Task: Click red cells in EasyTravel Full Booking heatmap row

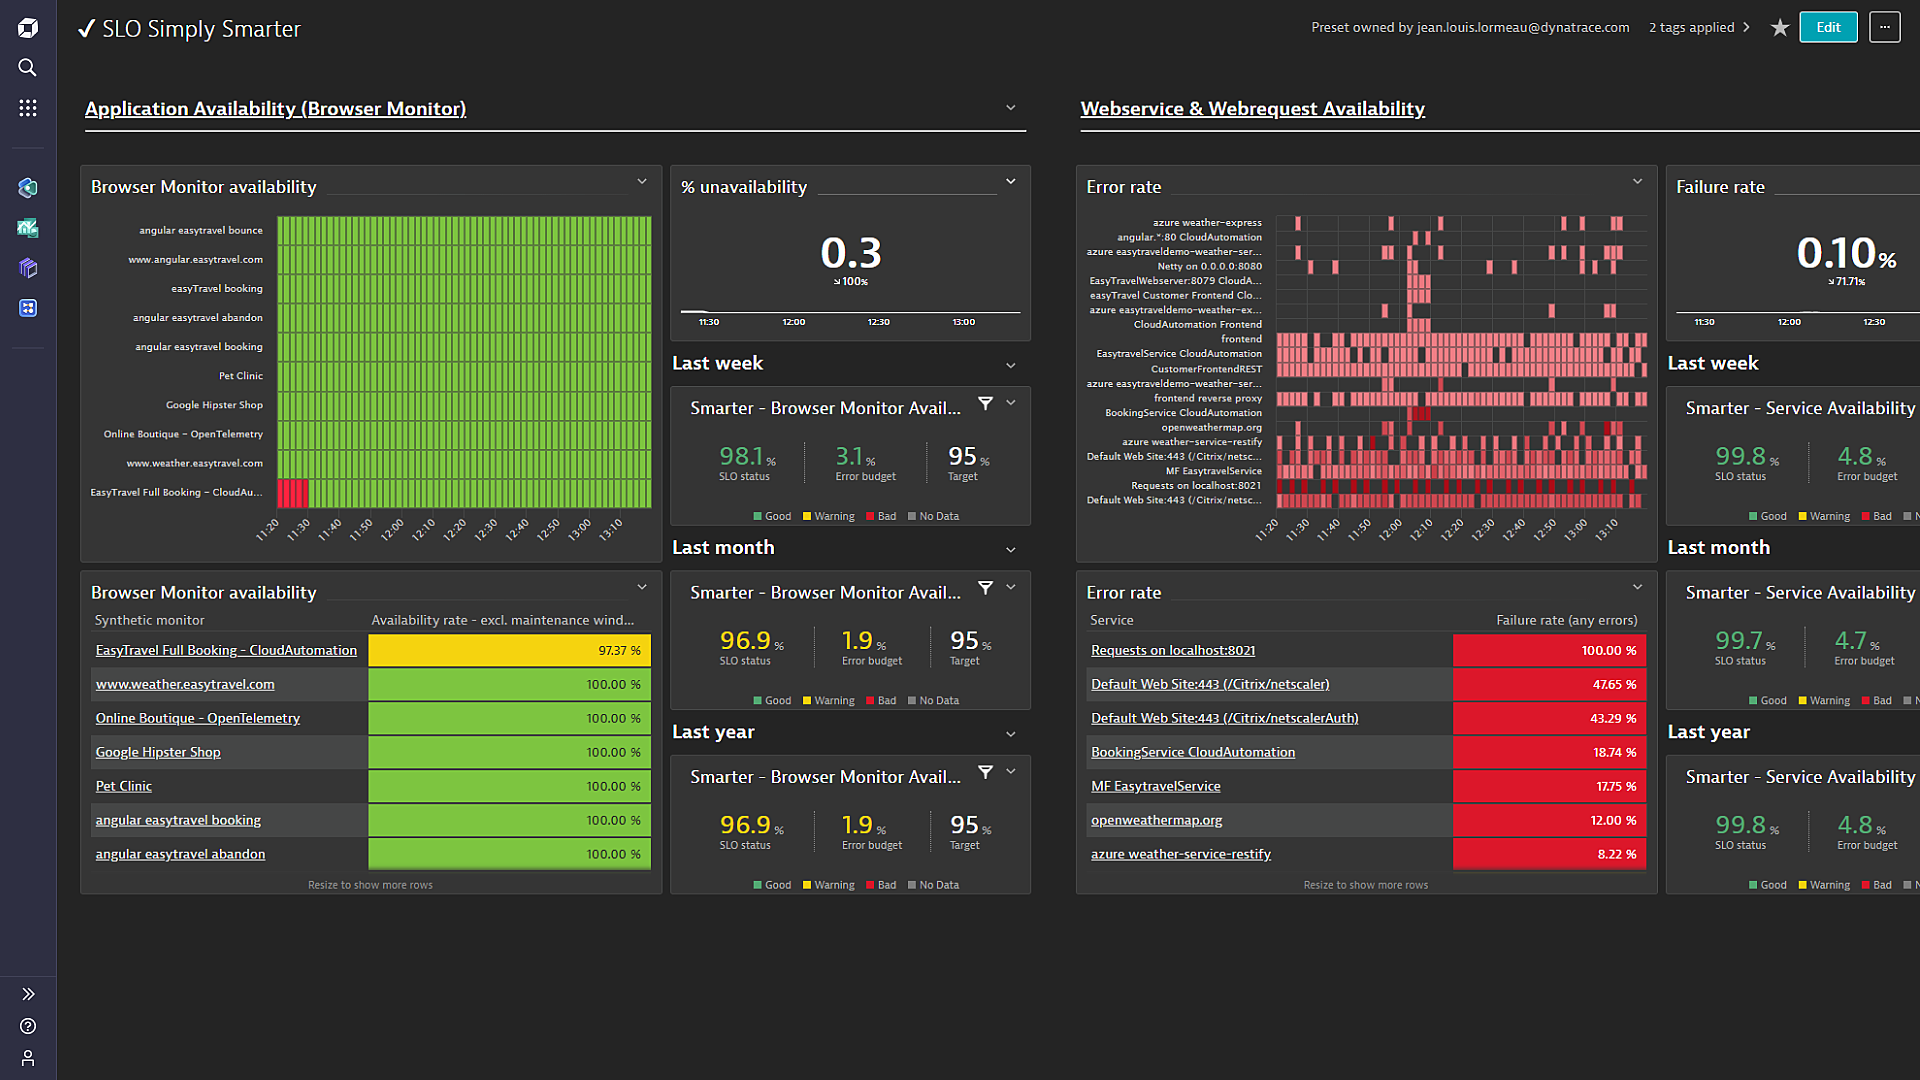Action: coord(293,493)
